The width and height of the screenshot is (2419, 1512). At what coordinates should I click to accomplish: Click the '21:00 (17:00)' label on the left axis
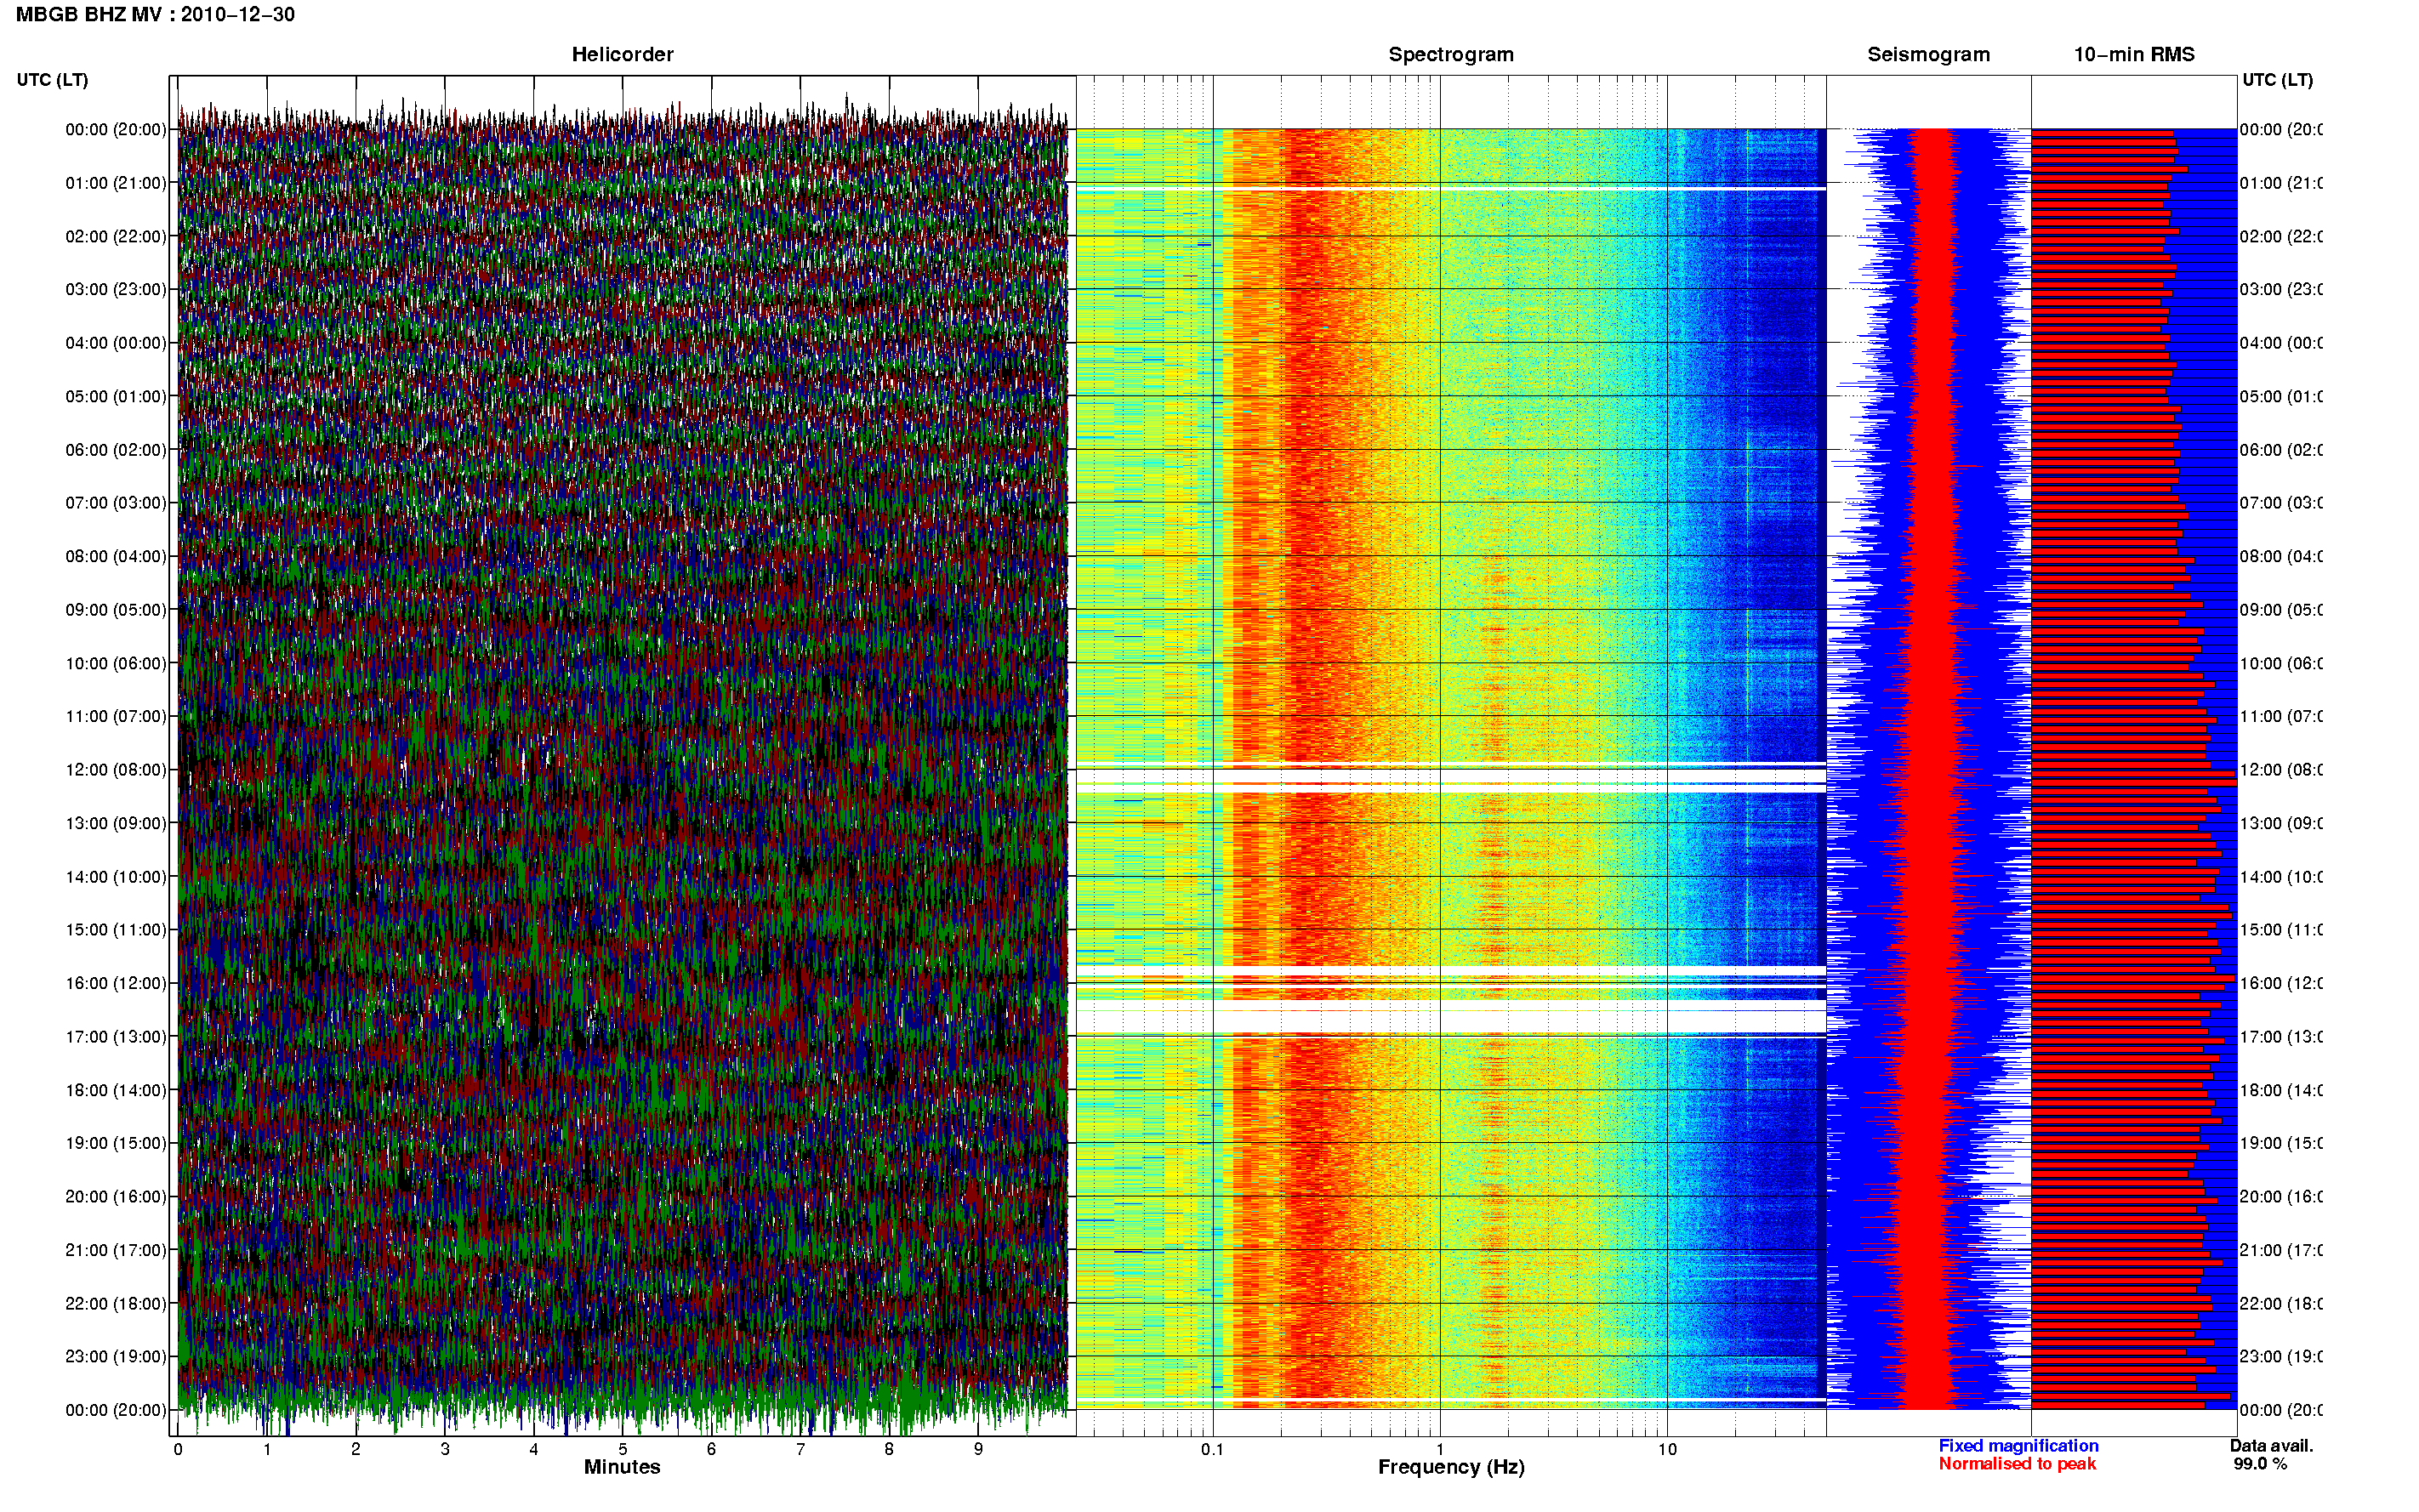tap(116, 1250)
